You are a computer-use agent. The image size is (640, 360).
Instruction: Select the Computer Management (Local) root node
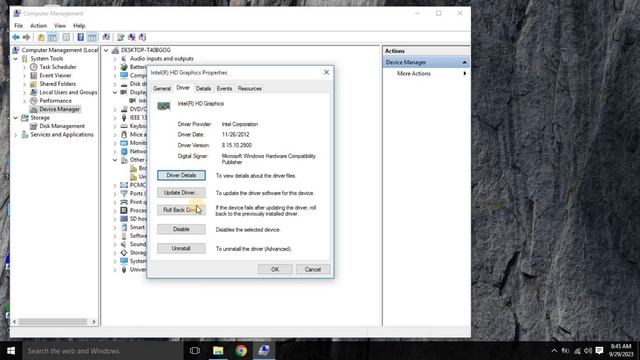pyautogui.click(x=60, y=50)
